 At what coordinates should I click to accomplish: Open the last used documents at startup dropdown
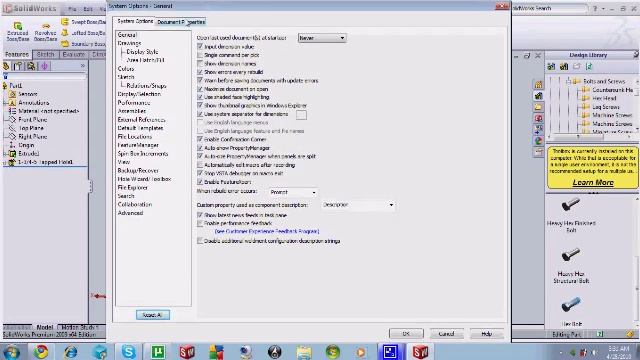pos(322,38)
